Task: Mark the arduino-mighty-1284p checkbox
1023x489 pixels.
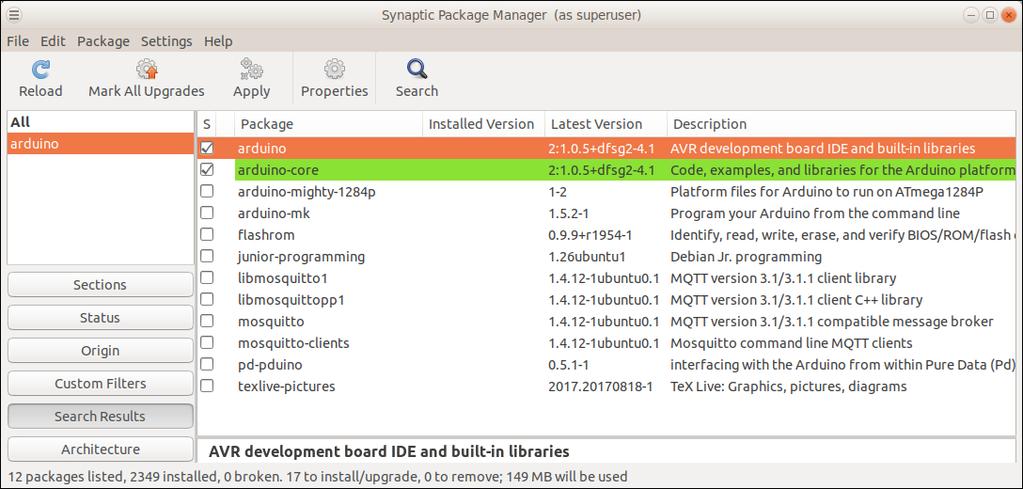Action: click(207, 192)
